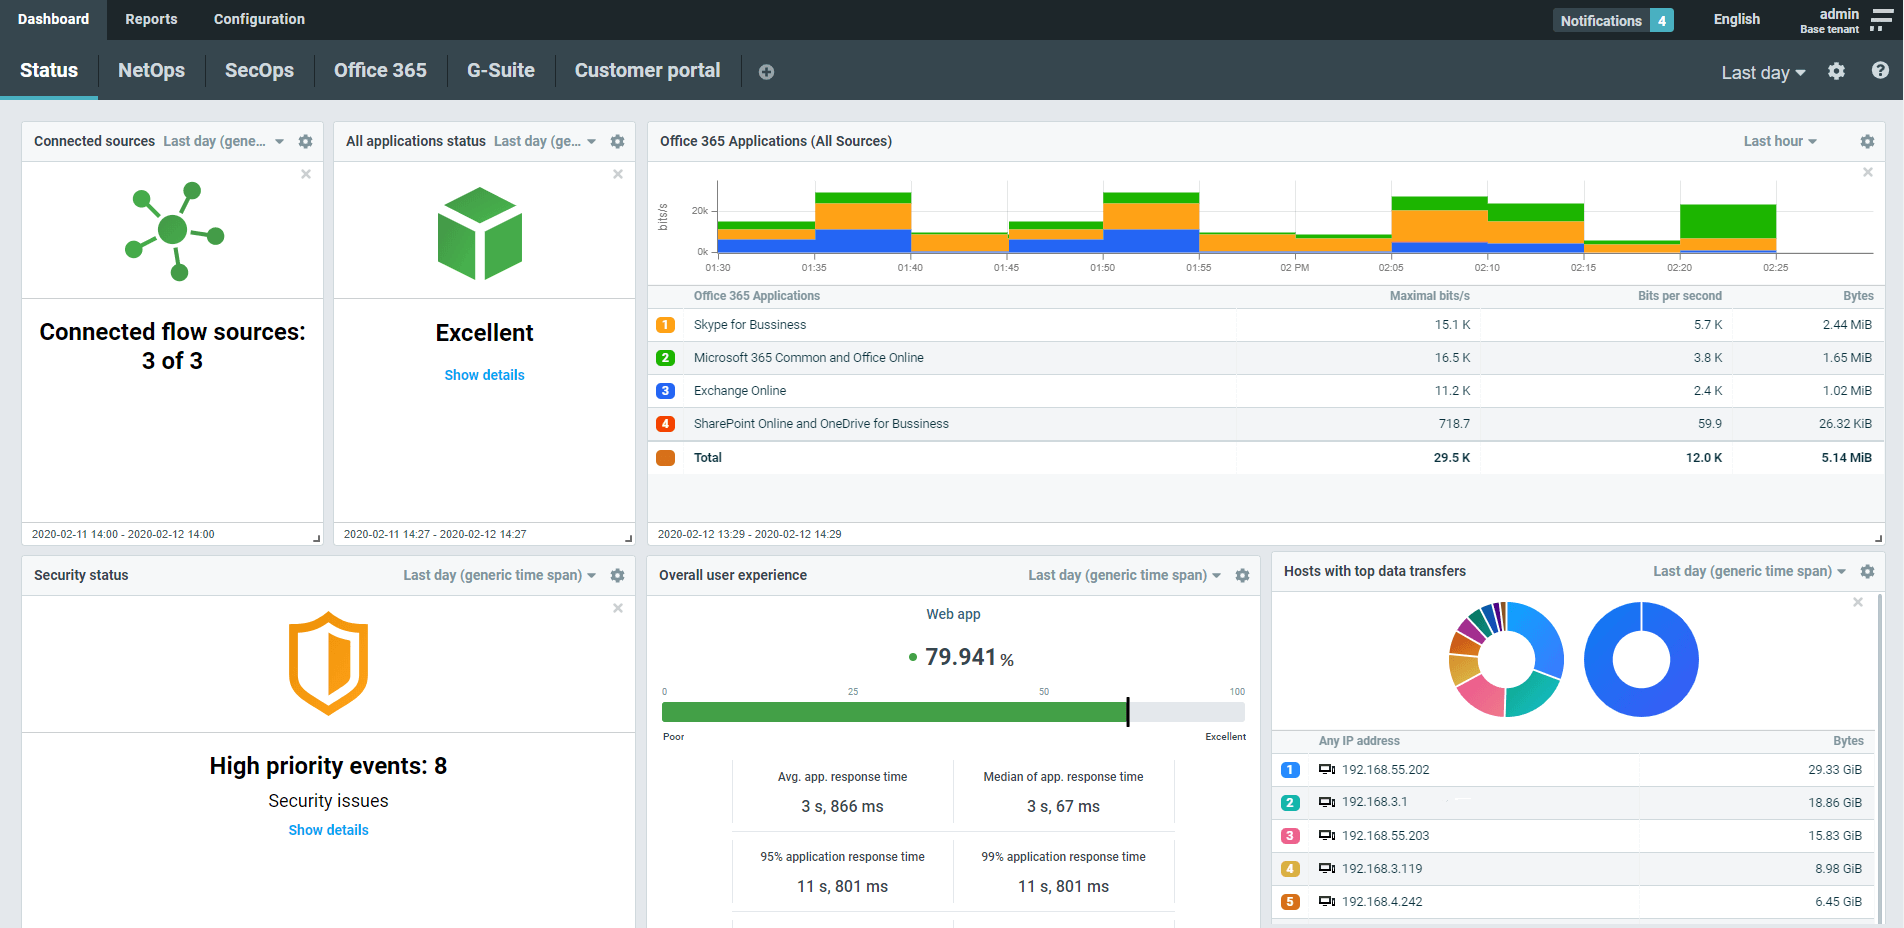Open the admin user menu icon
Screen dimensions: 1904x928
(1881, 21)
